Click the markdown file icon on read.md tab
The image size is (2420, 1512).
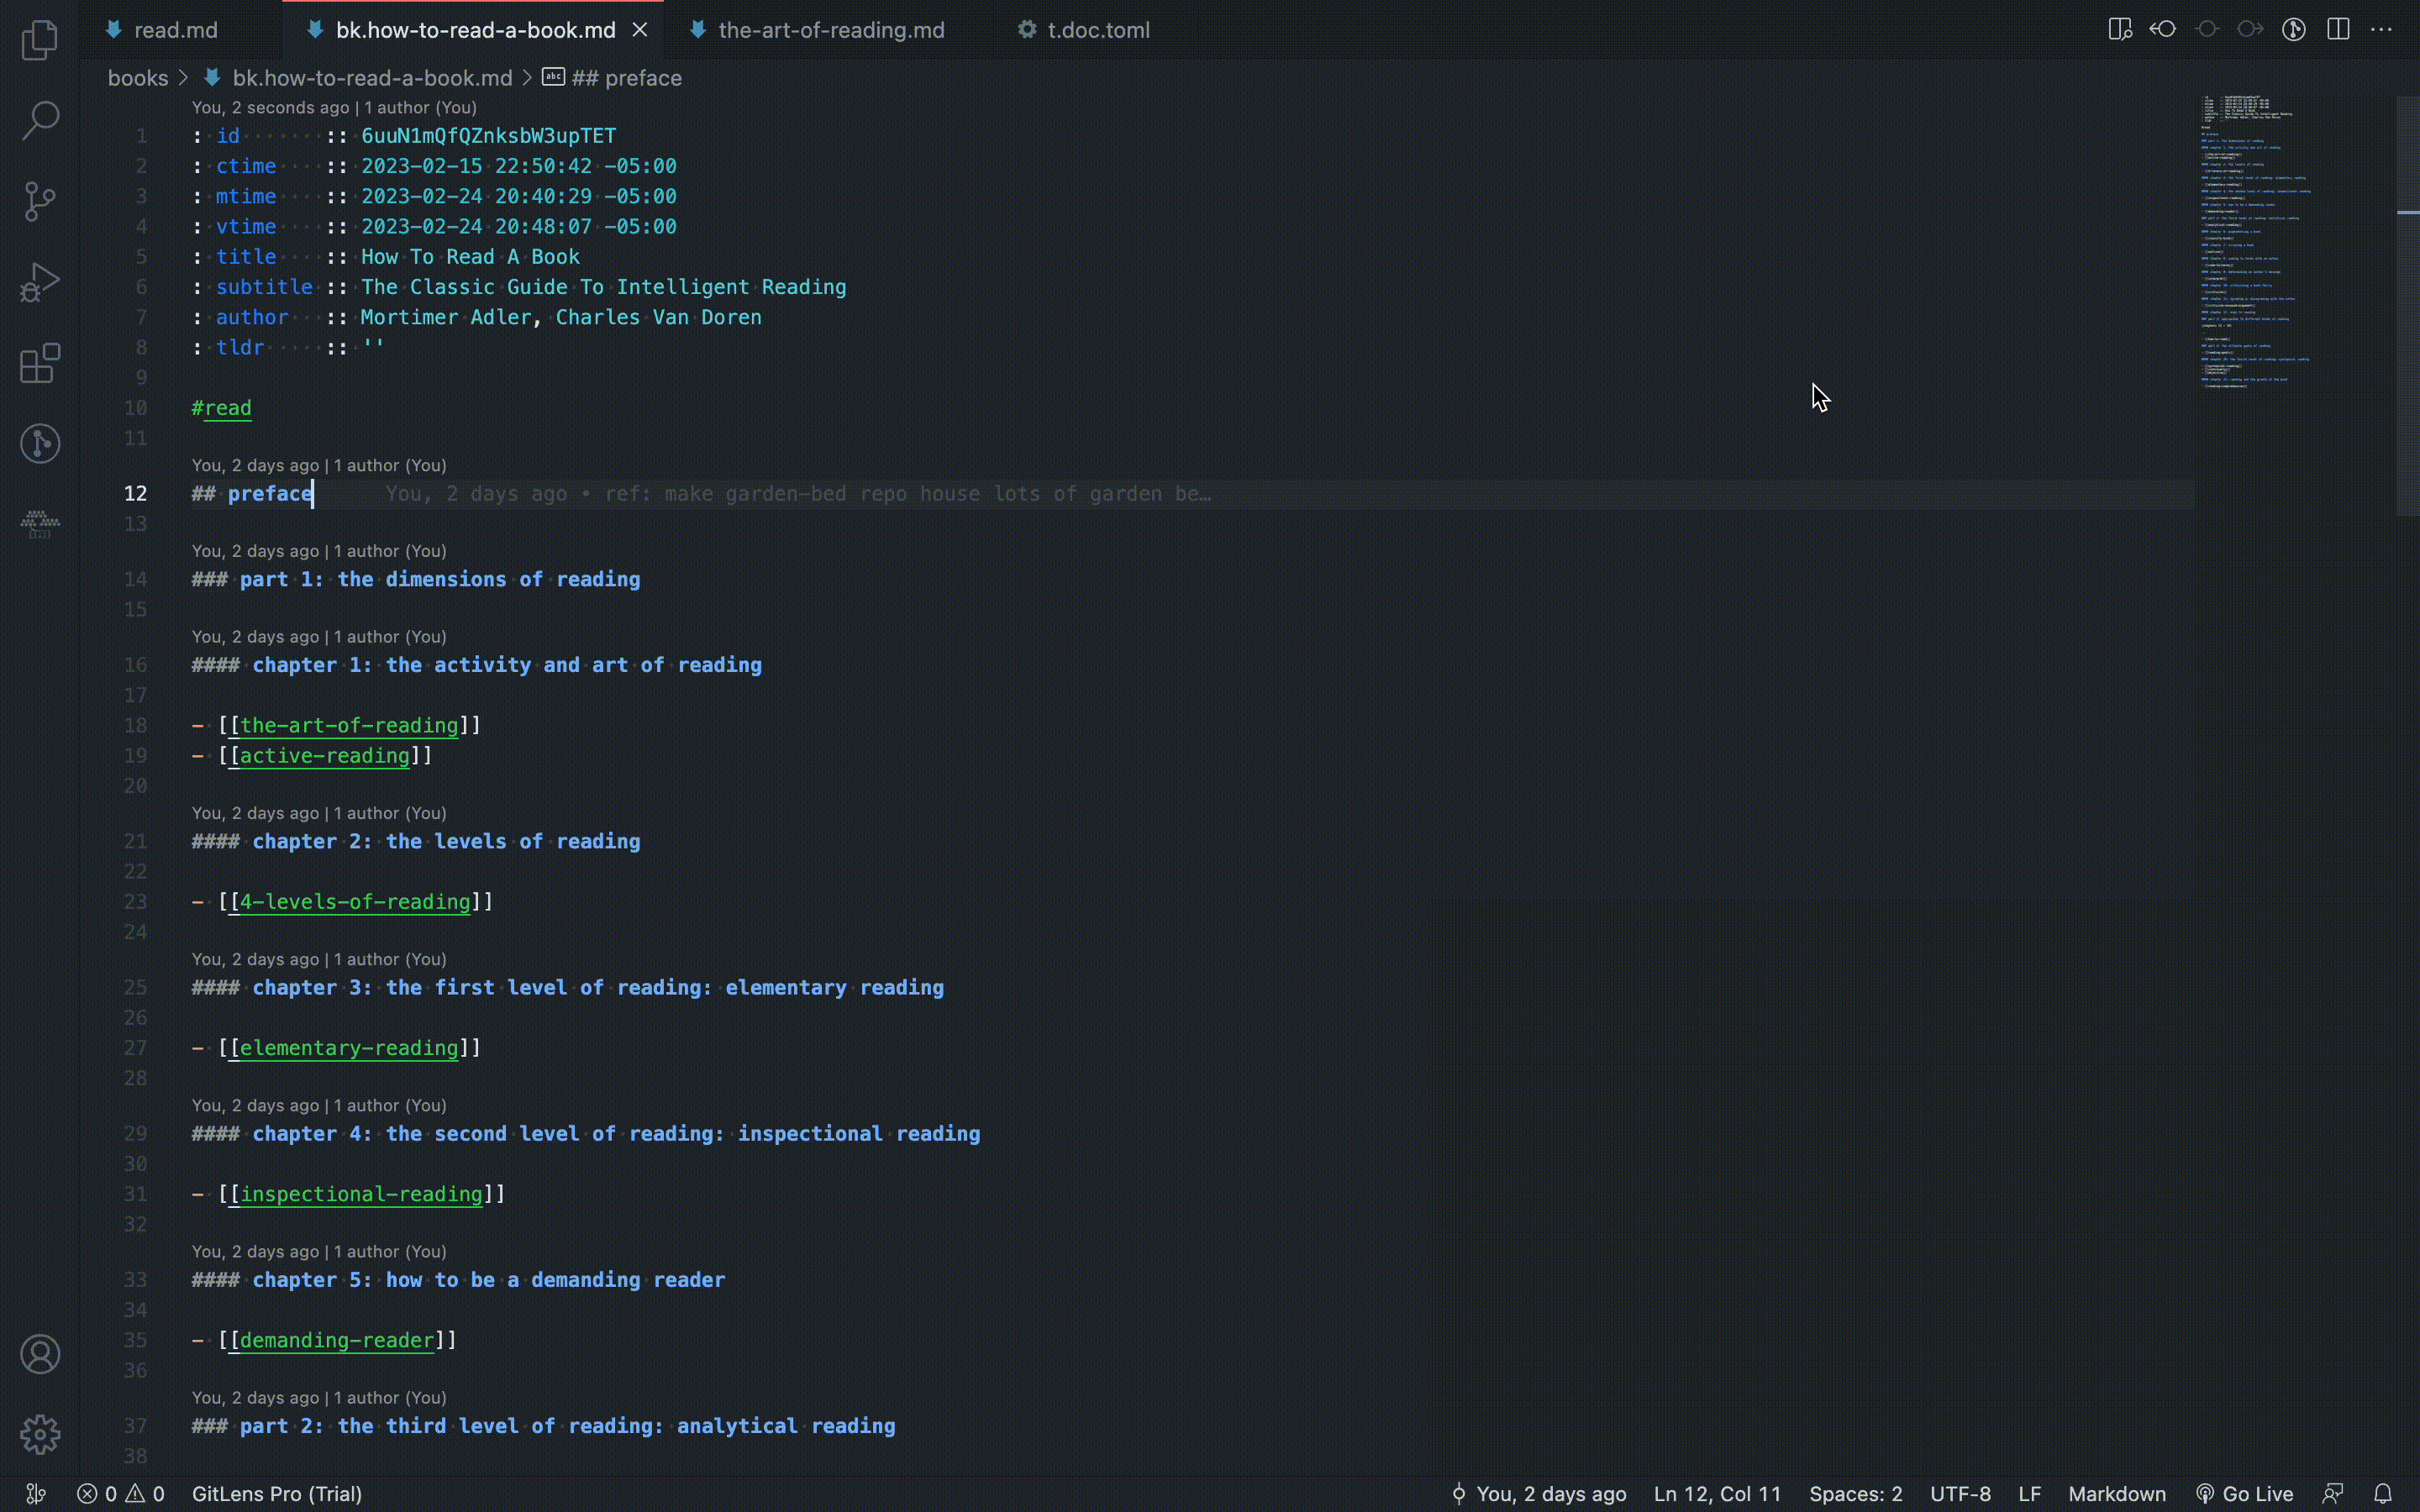click(x=114, y=30)
